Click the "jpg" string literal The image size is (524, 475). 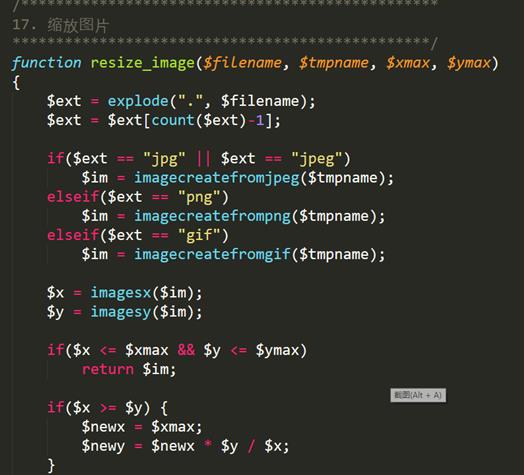[164, 159]
